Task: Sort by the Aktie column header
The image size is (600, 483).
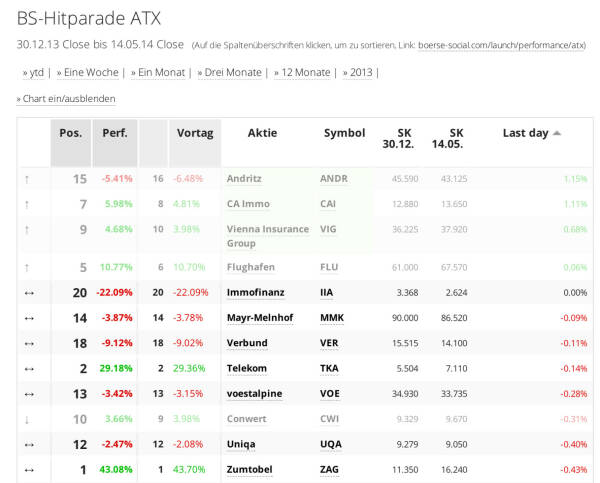Action: 262,133
